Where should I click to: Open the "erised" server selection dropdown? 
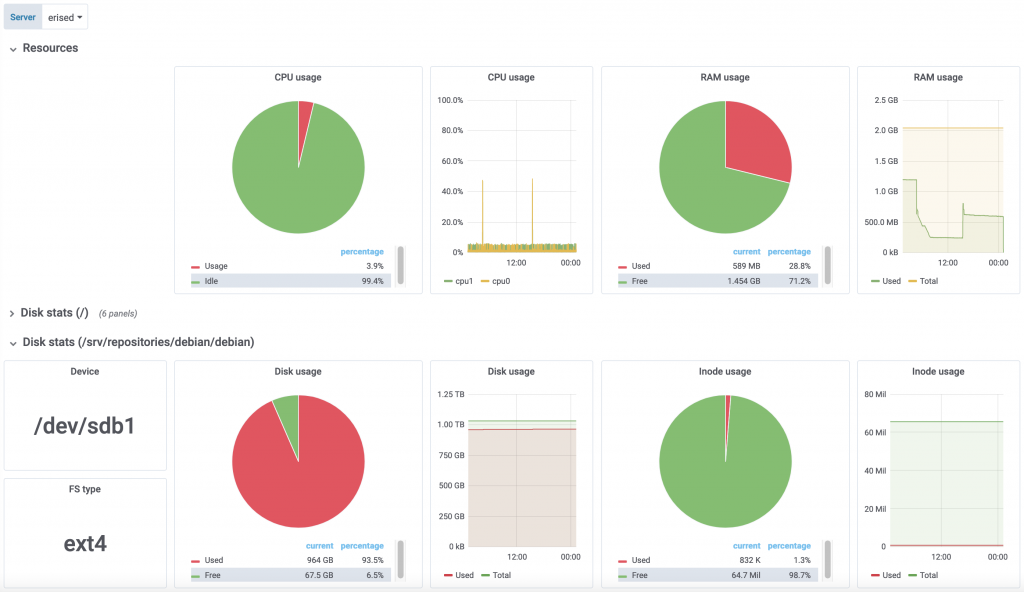click(x=64, y=16)
